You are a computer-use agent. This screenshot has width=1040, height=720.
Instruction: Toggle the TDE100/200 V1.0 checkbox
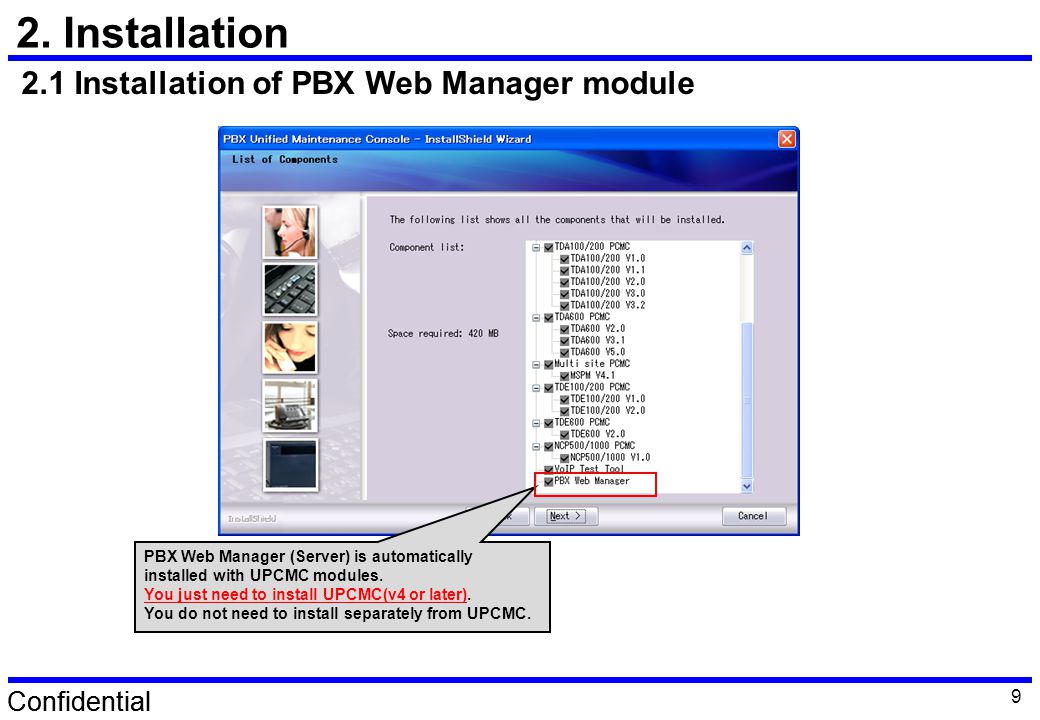(x=564, y=400)
